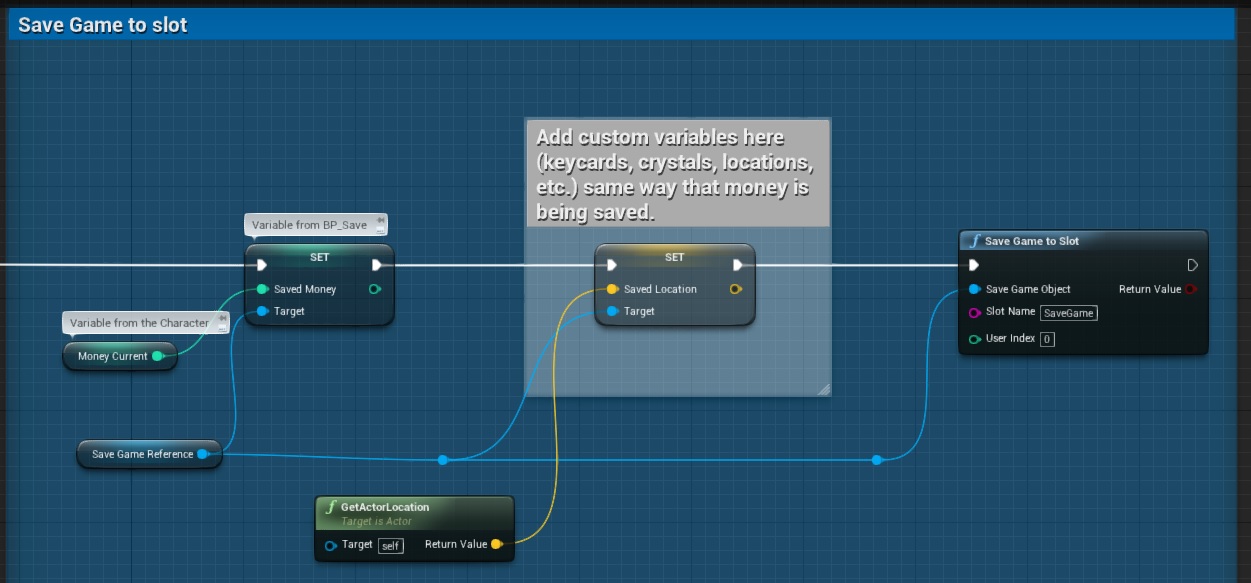Select the GetActorLocation node title
The image size is (1251, 583).
click(385, 507)
